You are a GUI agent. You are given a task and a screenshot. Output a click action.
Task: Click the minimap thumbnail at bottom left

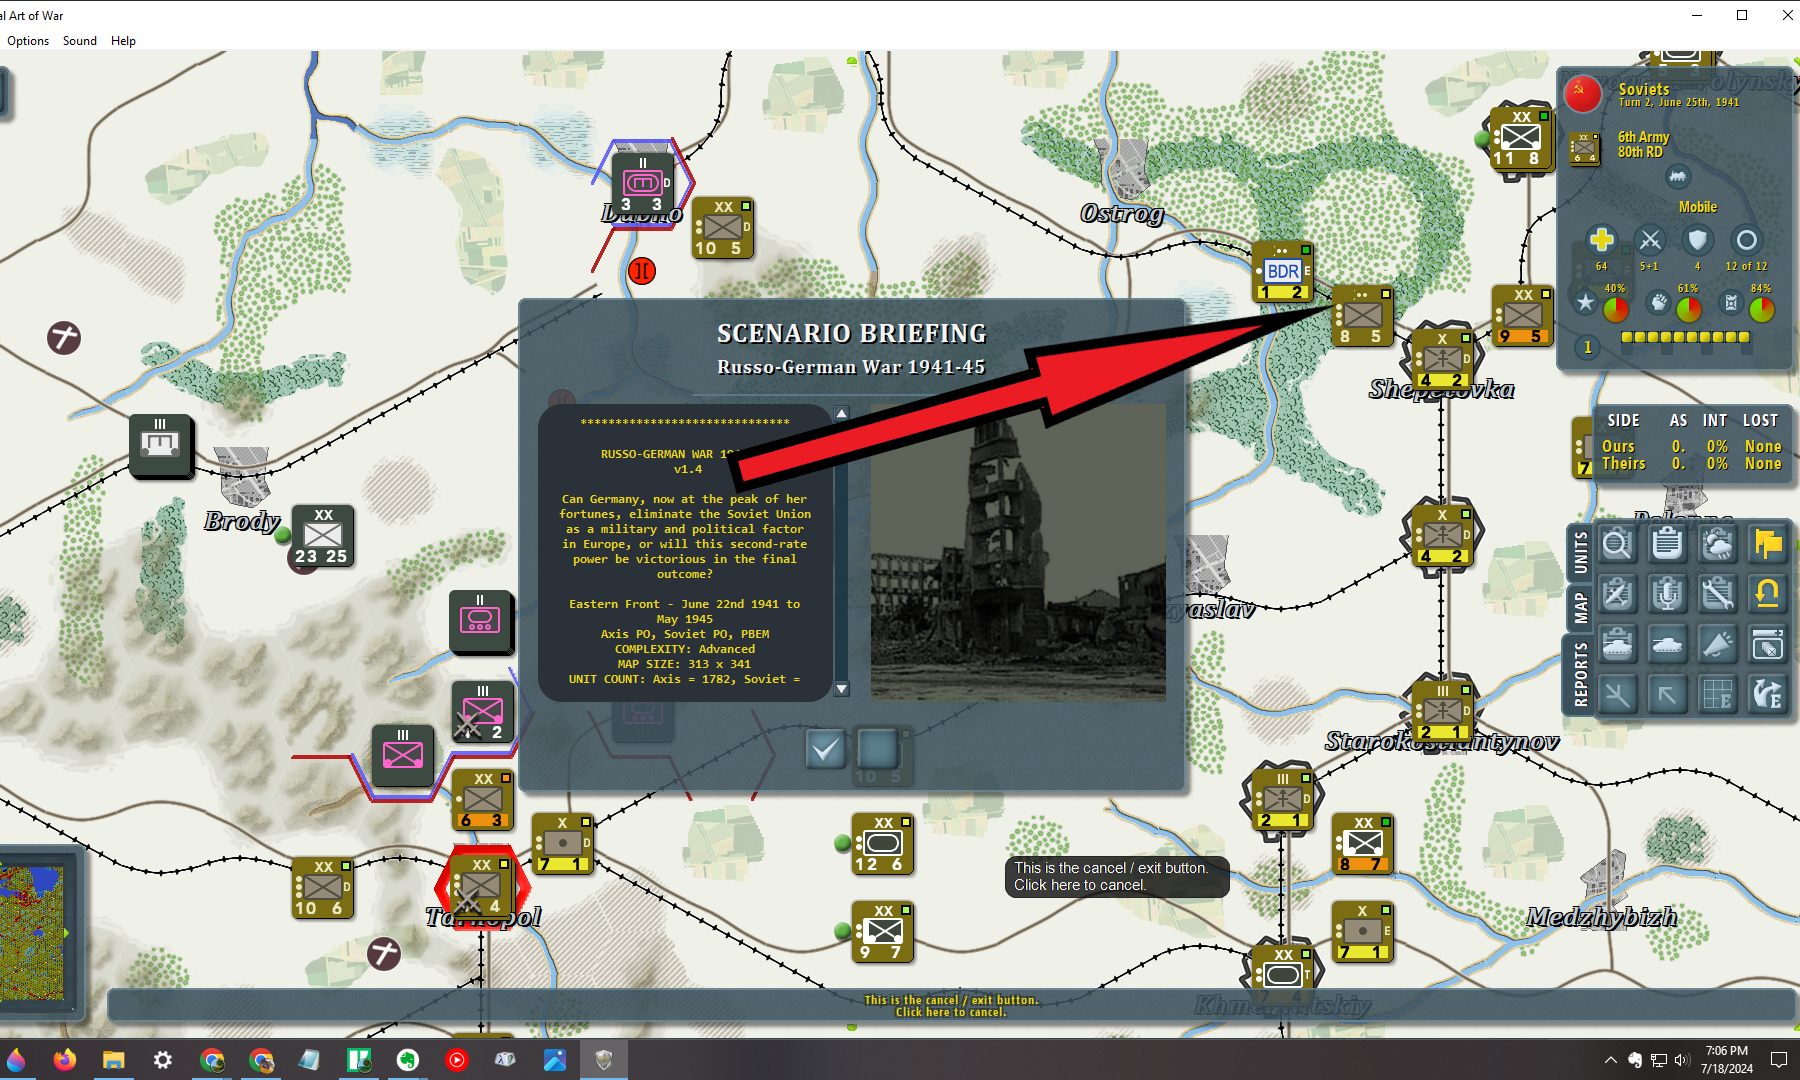[33, 932]
